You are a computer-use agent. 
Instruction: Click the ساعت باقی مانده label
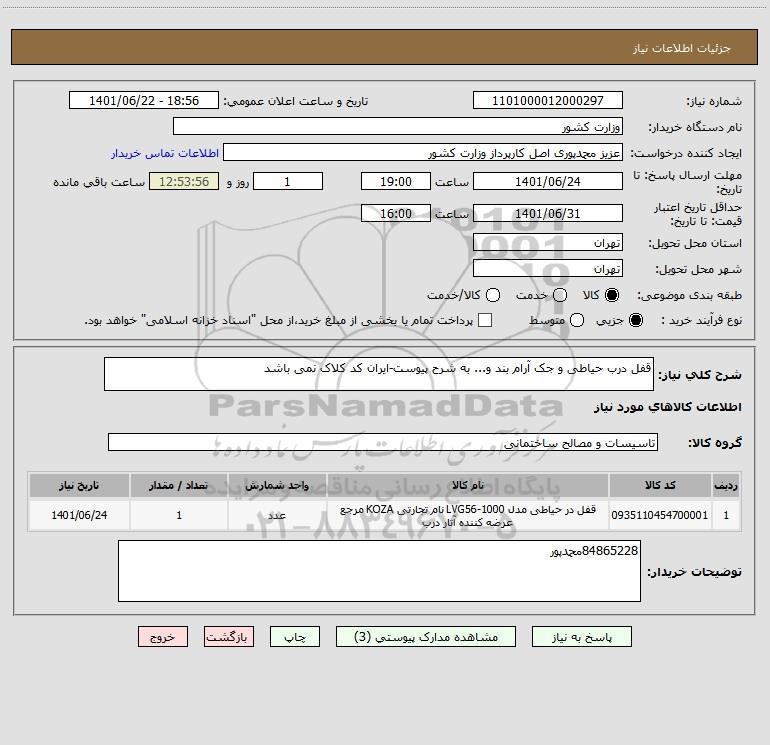click(x=99, y=182)
